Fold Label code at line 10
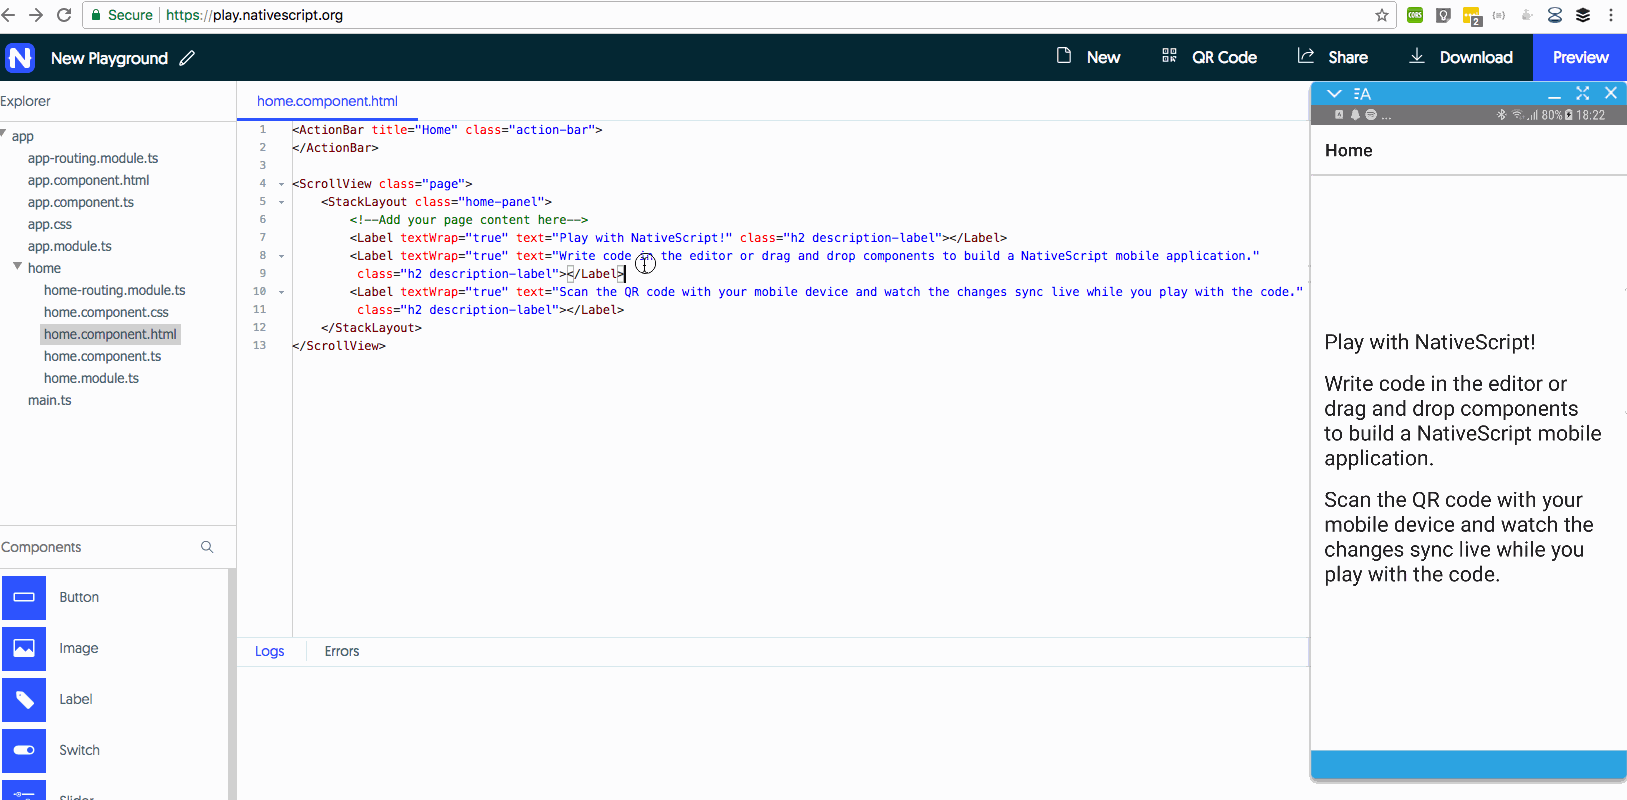Viewport: 1627px width, 800px height. tap(281, 292)
